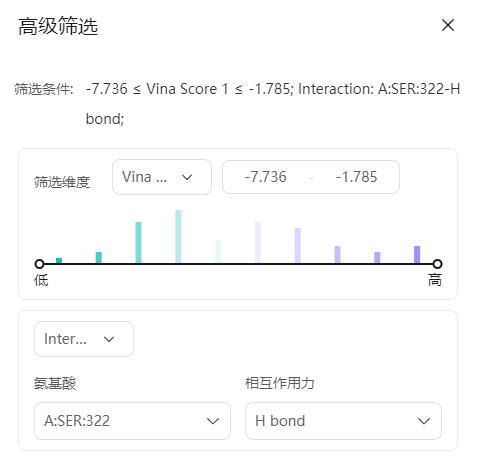Edit the minimum value -7.736 field
This screenshot has width=478, height=461.
coord(265,177)
